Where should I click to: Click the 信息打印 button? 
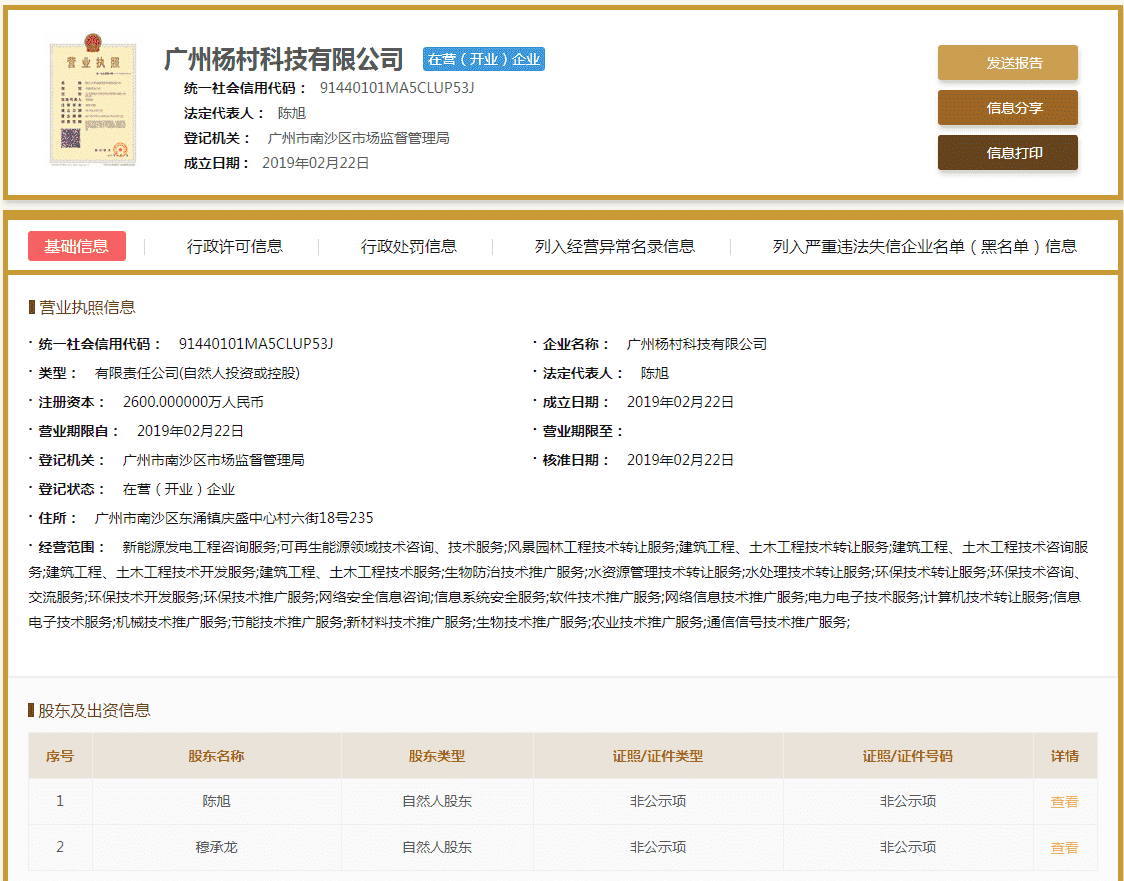(x=1007, y=153)
